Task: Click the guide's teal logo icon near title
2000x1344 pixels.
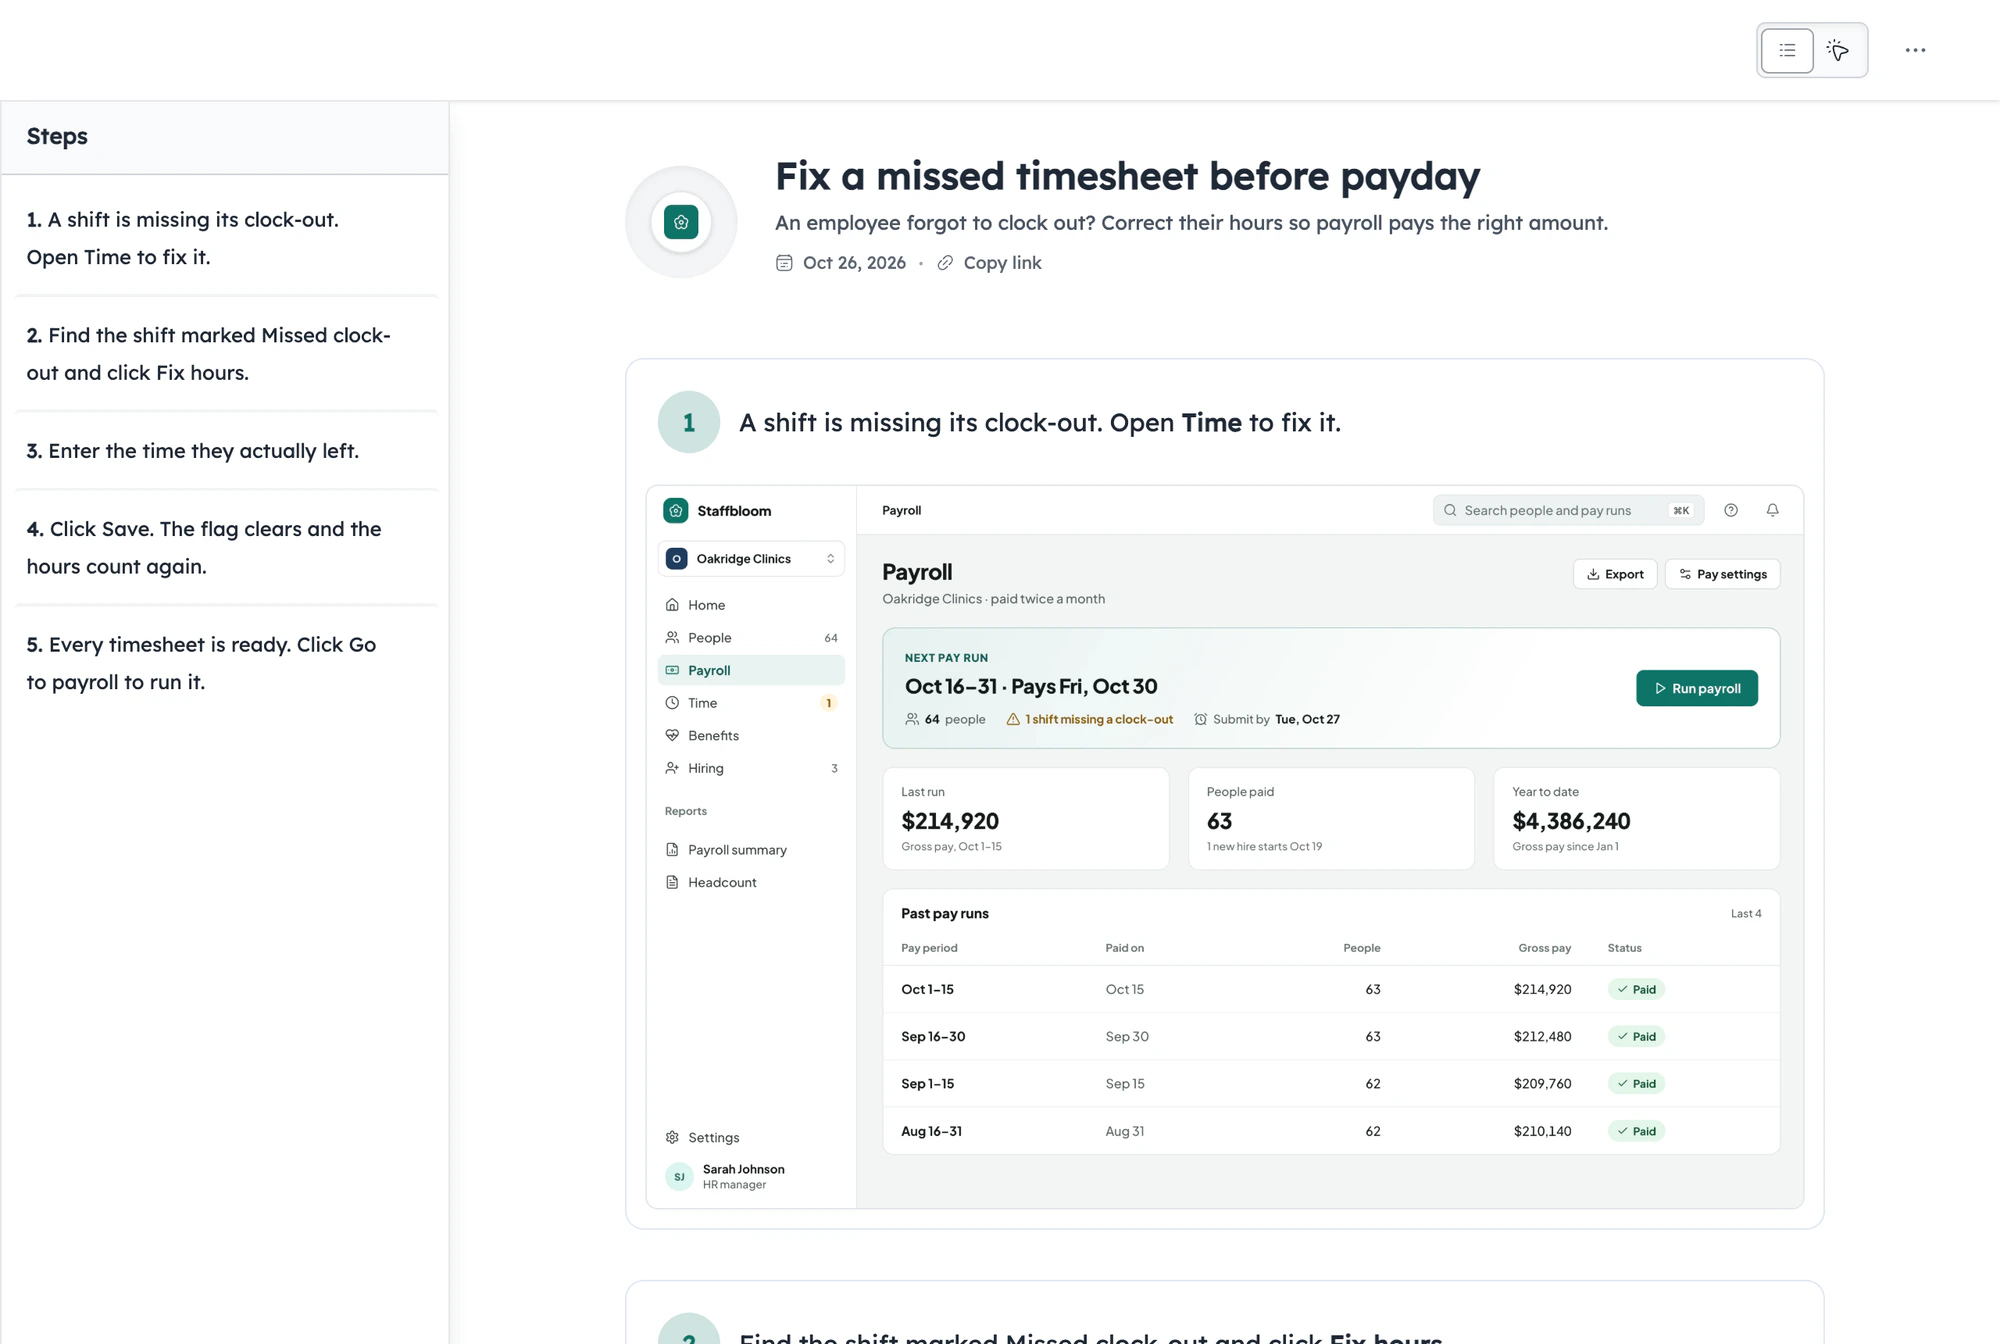Action: point(681,222)
